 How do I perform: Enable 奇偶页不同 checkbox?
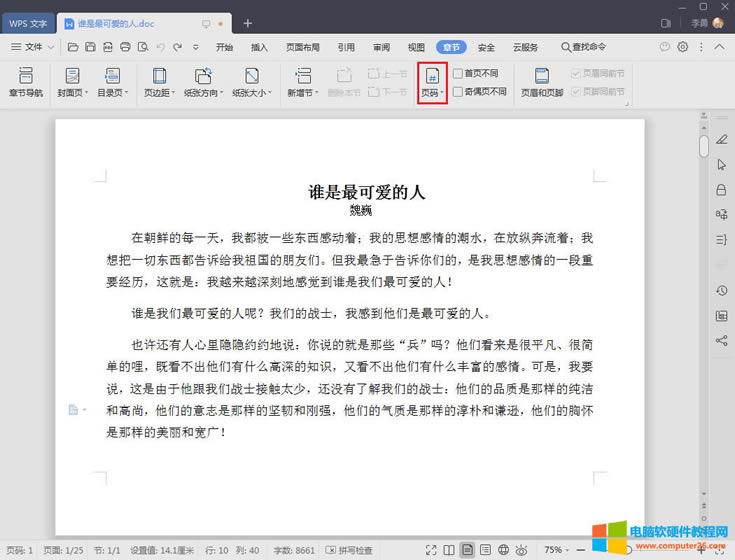(x=458, y=91)
